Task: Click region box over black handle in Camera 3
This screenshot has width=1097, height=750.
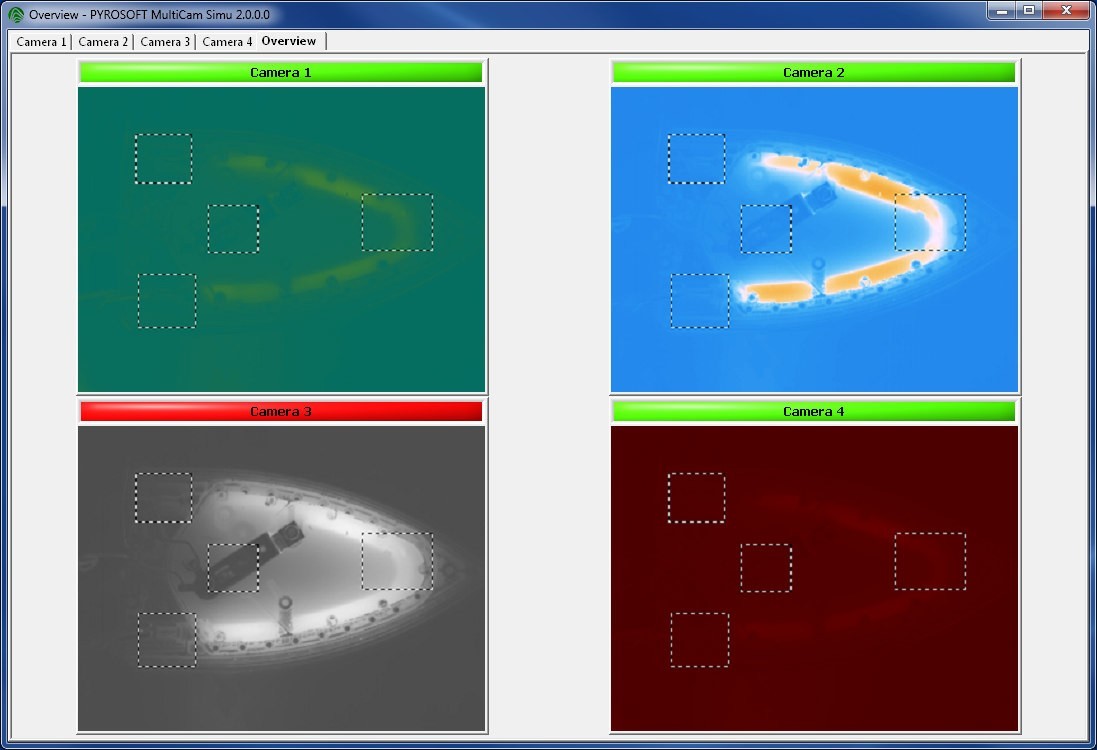Action: (x=233, y=568)
